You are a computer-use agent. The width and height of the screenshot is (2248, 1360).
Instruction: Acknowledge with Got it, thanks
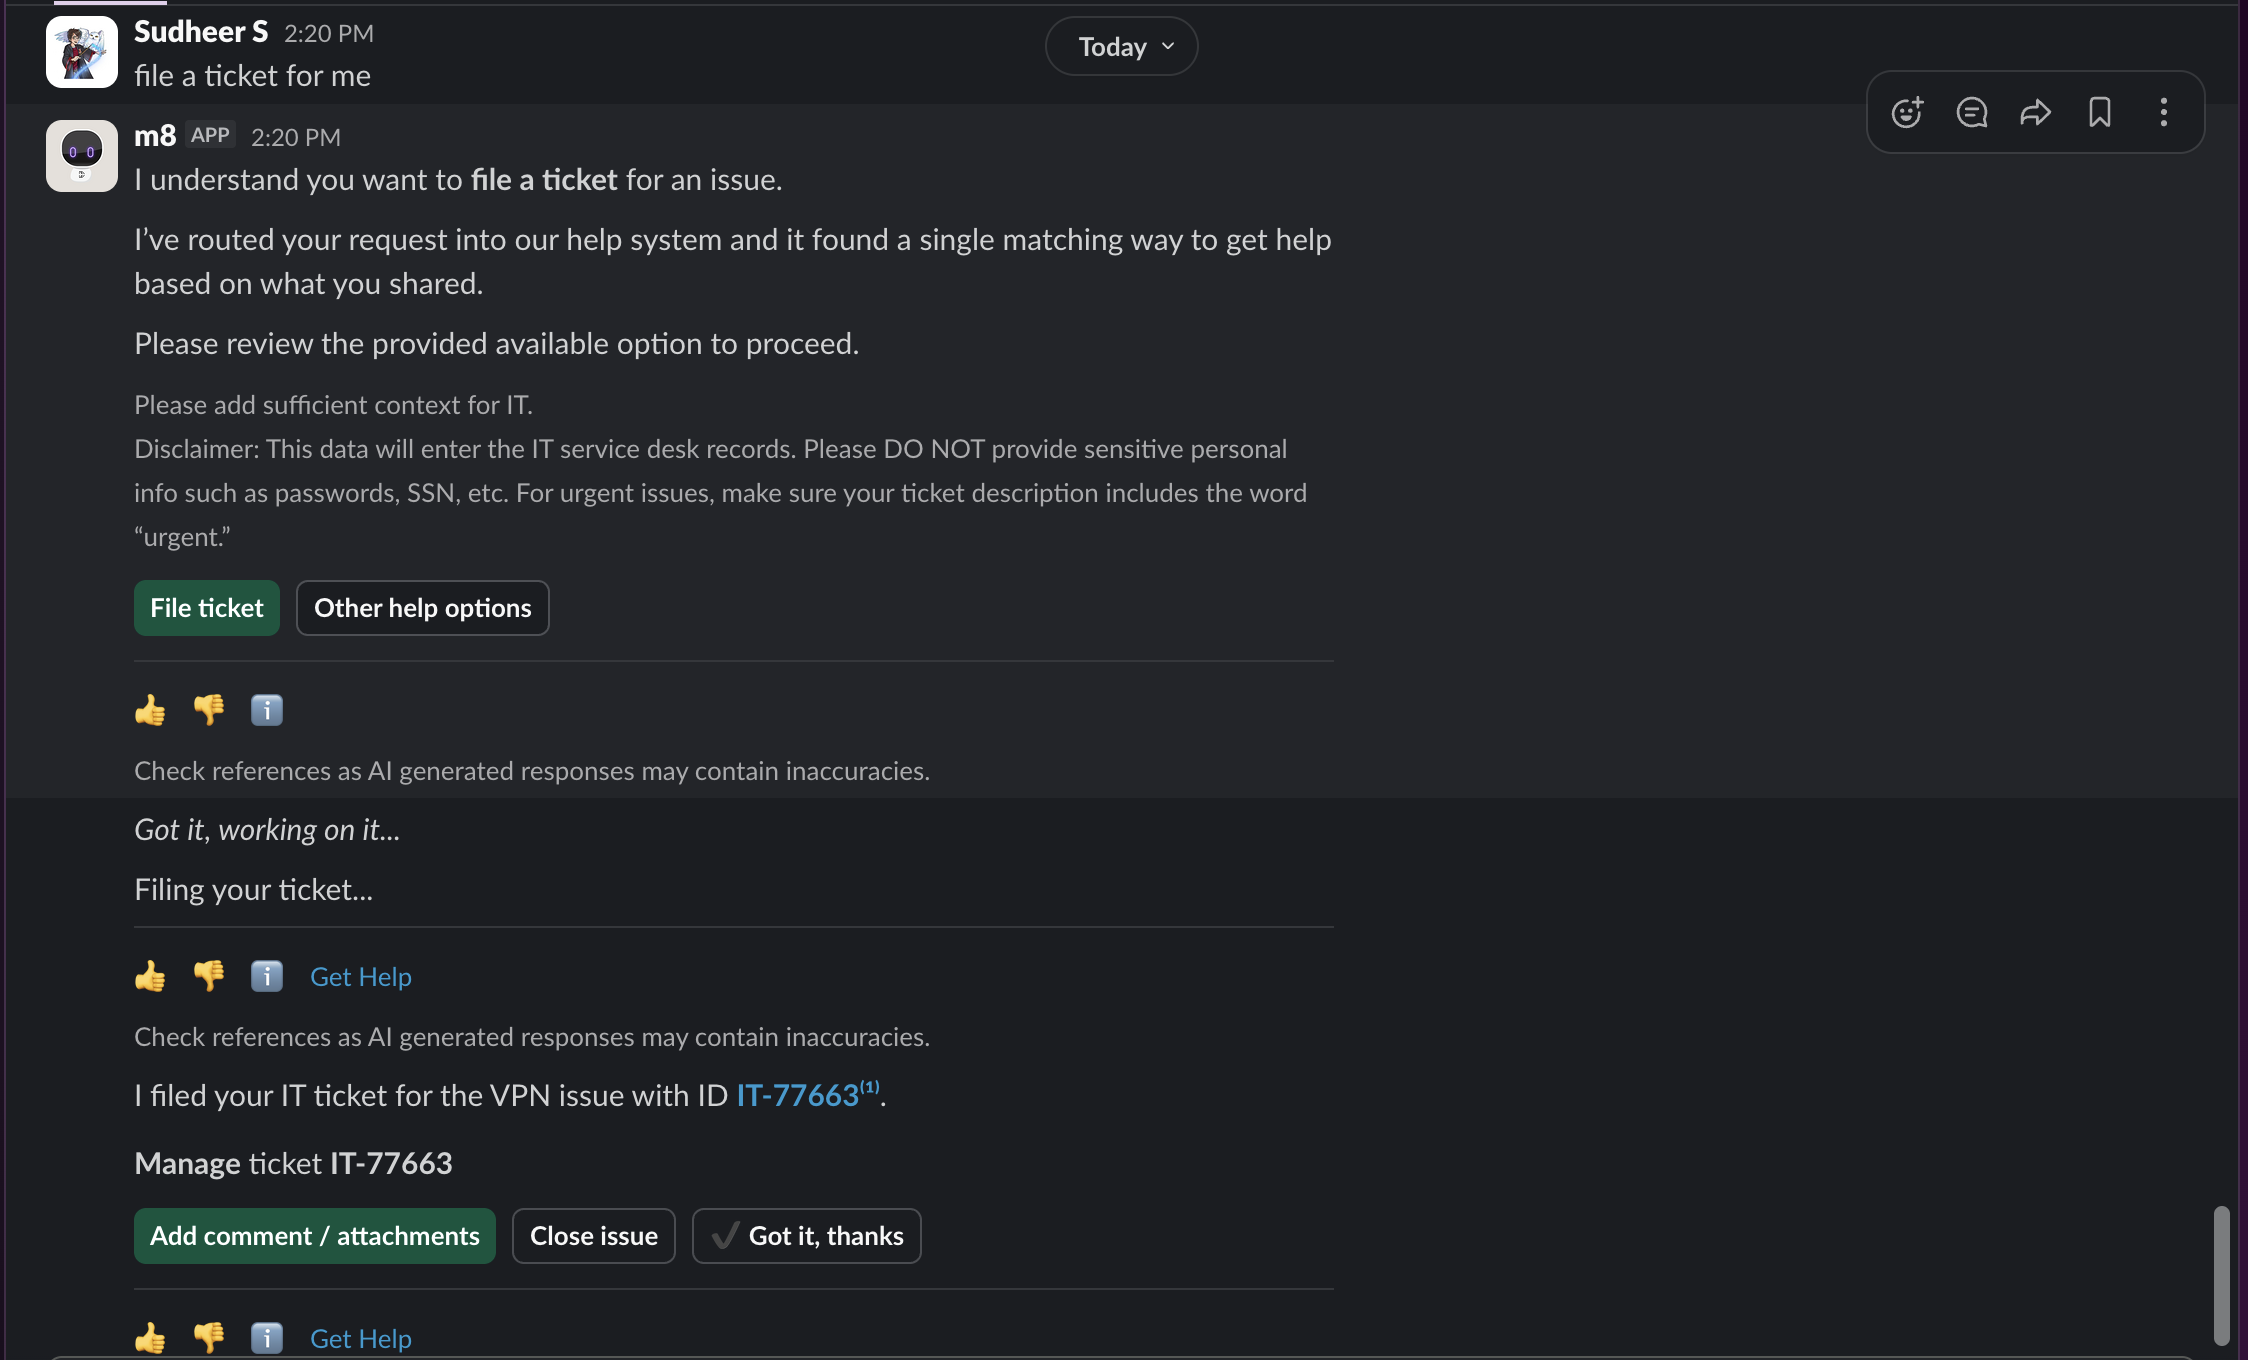coord(806,1236)
